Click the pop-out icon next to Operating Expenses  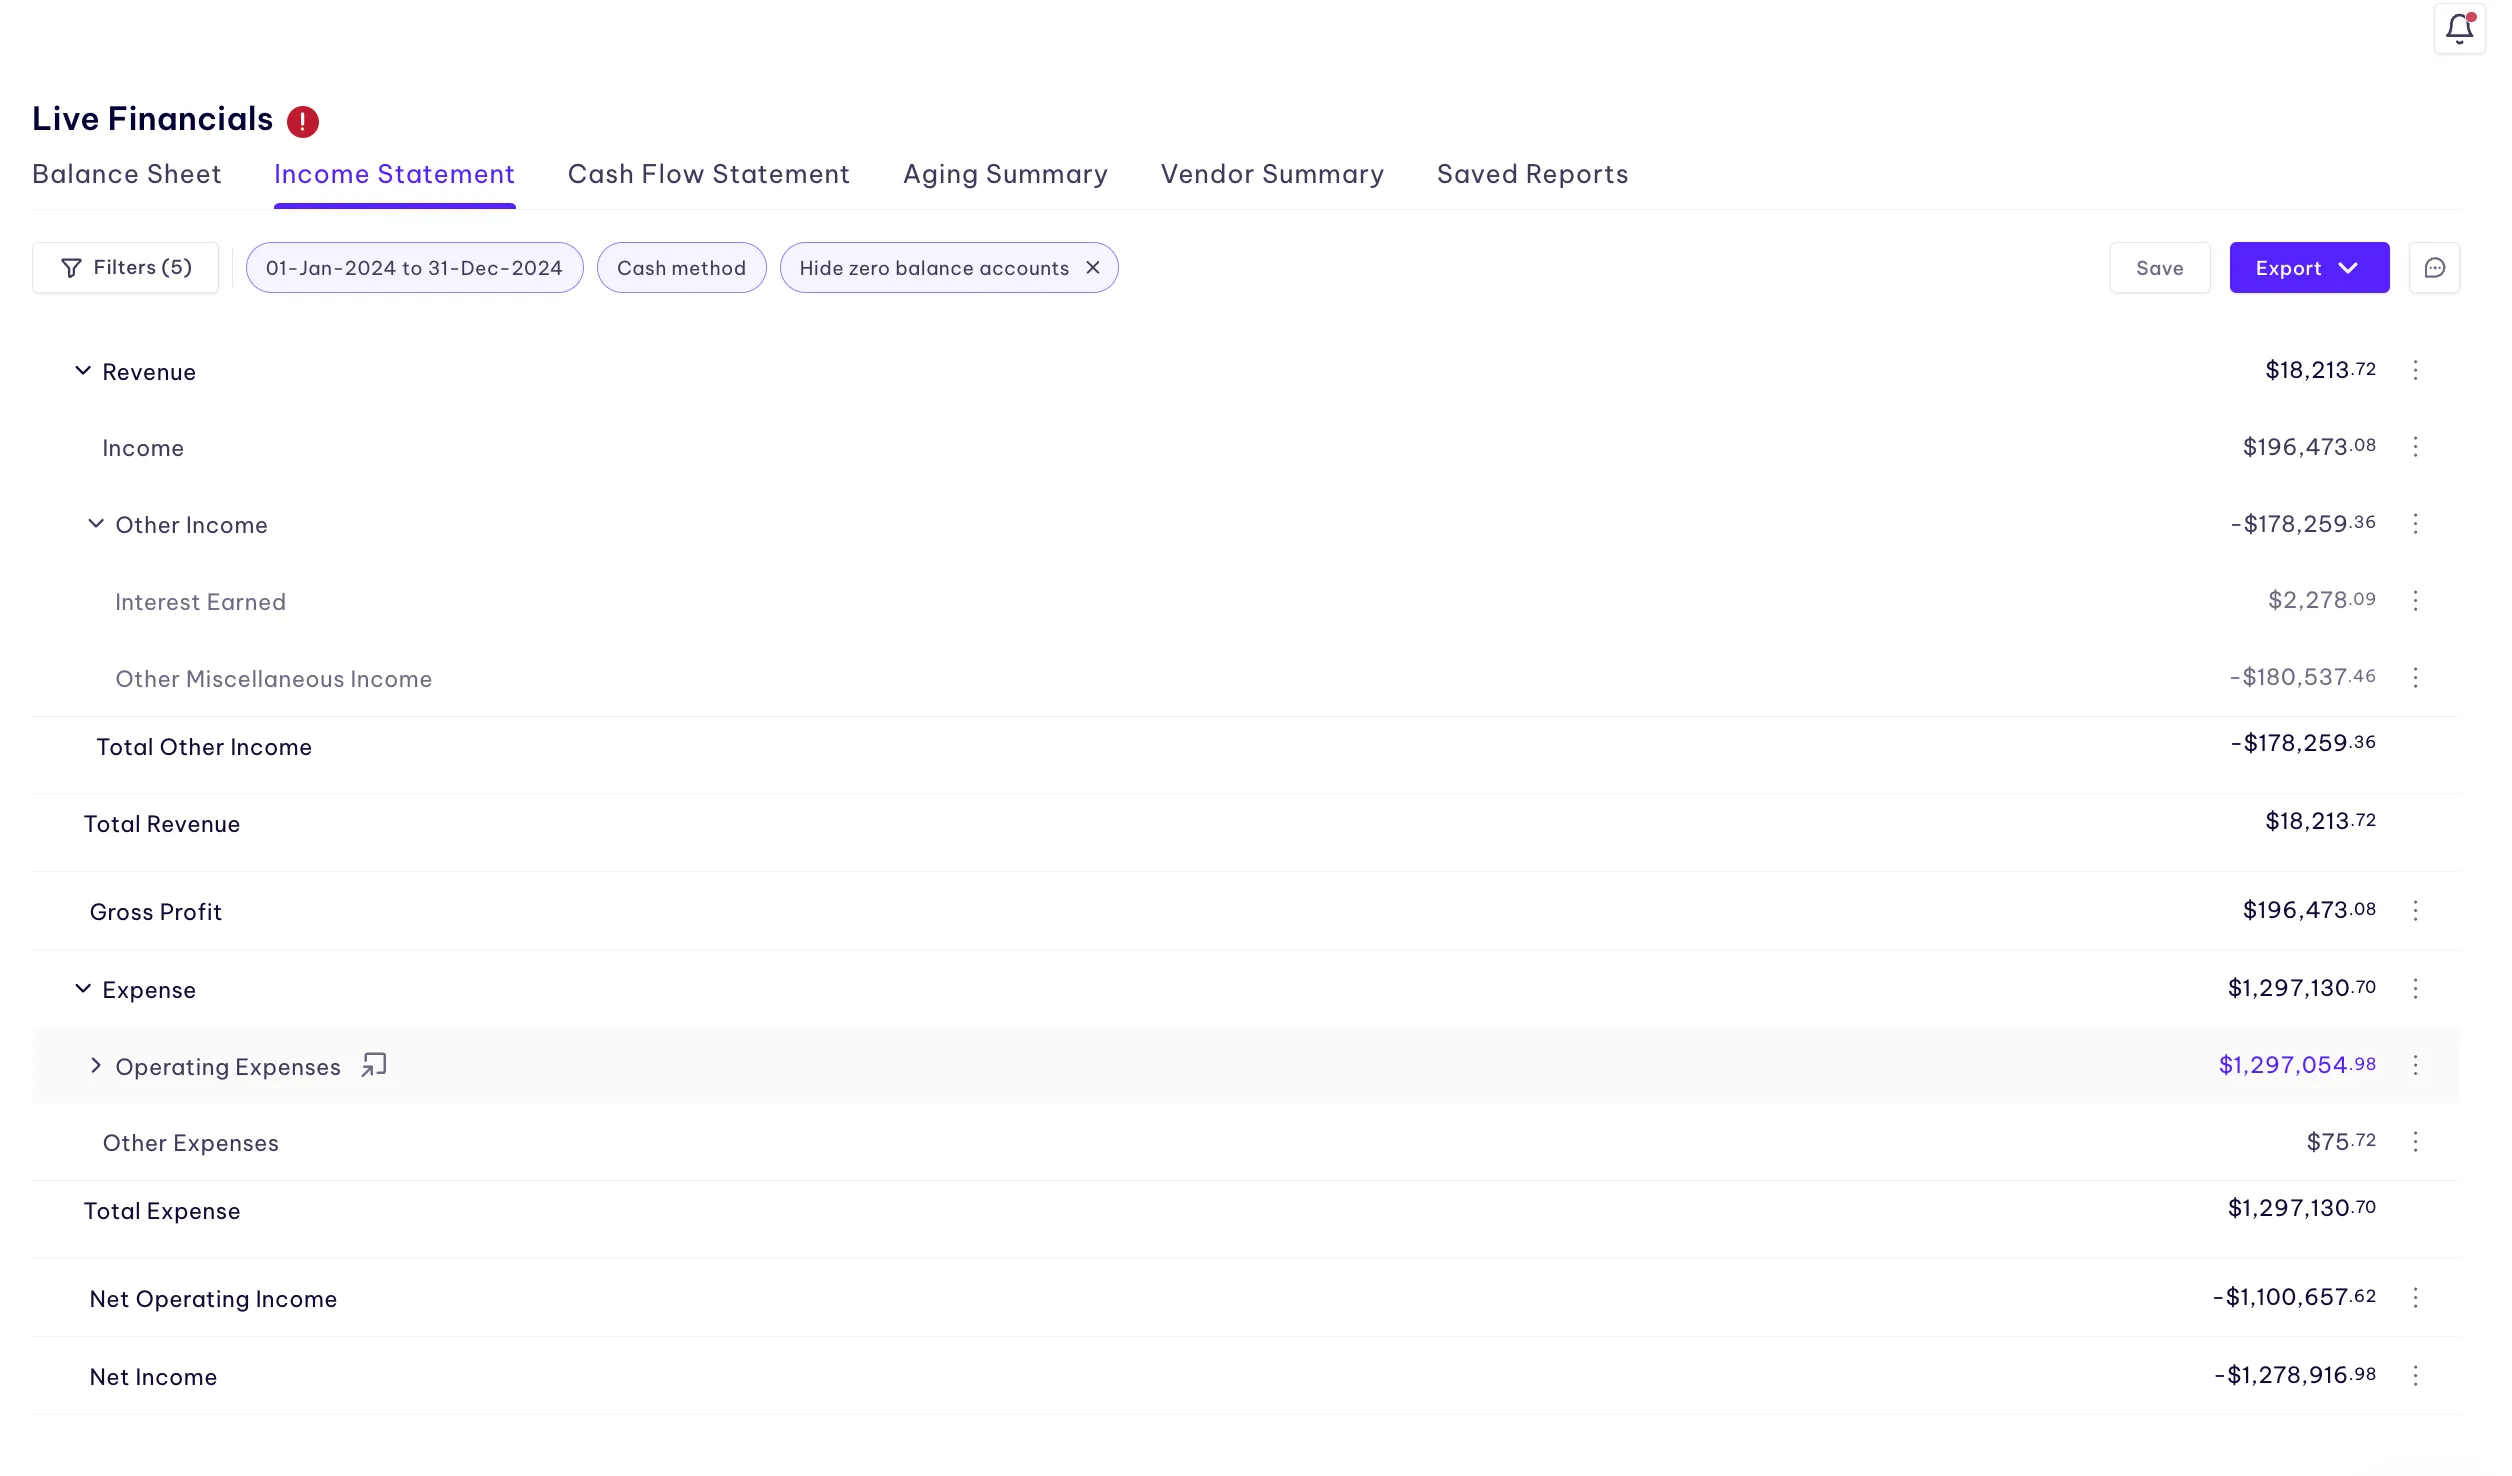click(374, 1065)
